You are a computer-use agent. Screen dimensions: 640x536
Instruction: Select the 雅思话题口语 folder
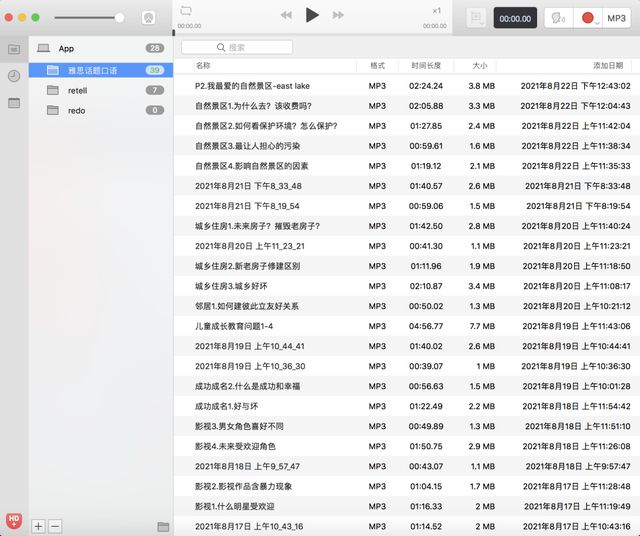pyautogui.click(x=101, y=70)
